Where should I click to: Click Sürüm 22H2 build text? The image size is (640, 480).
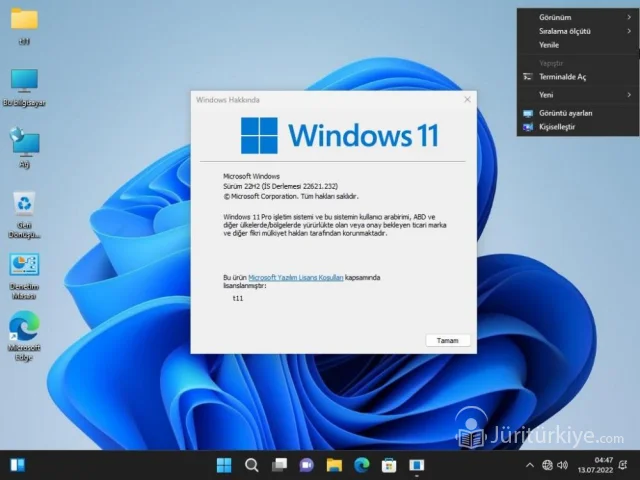[280, 186]
